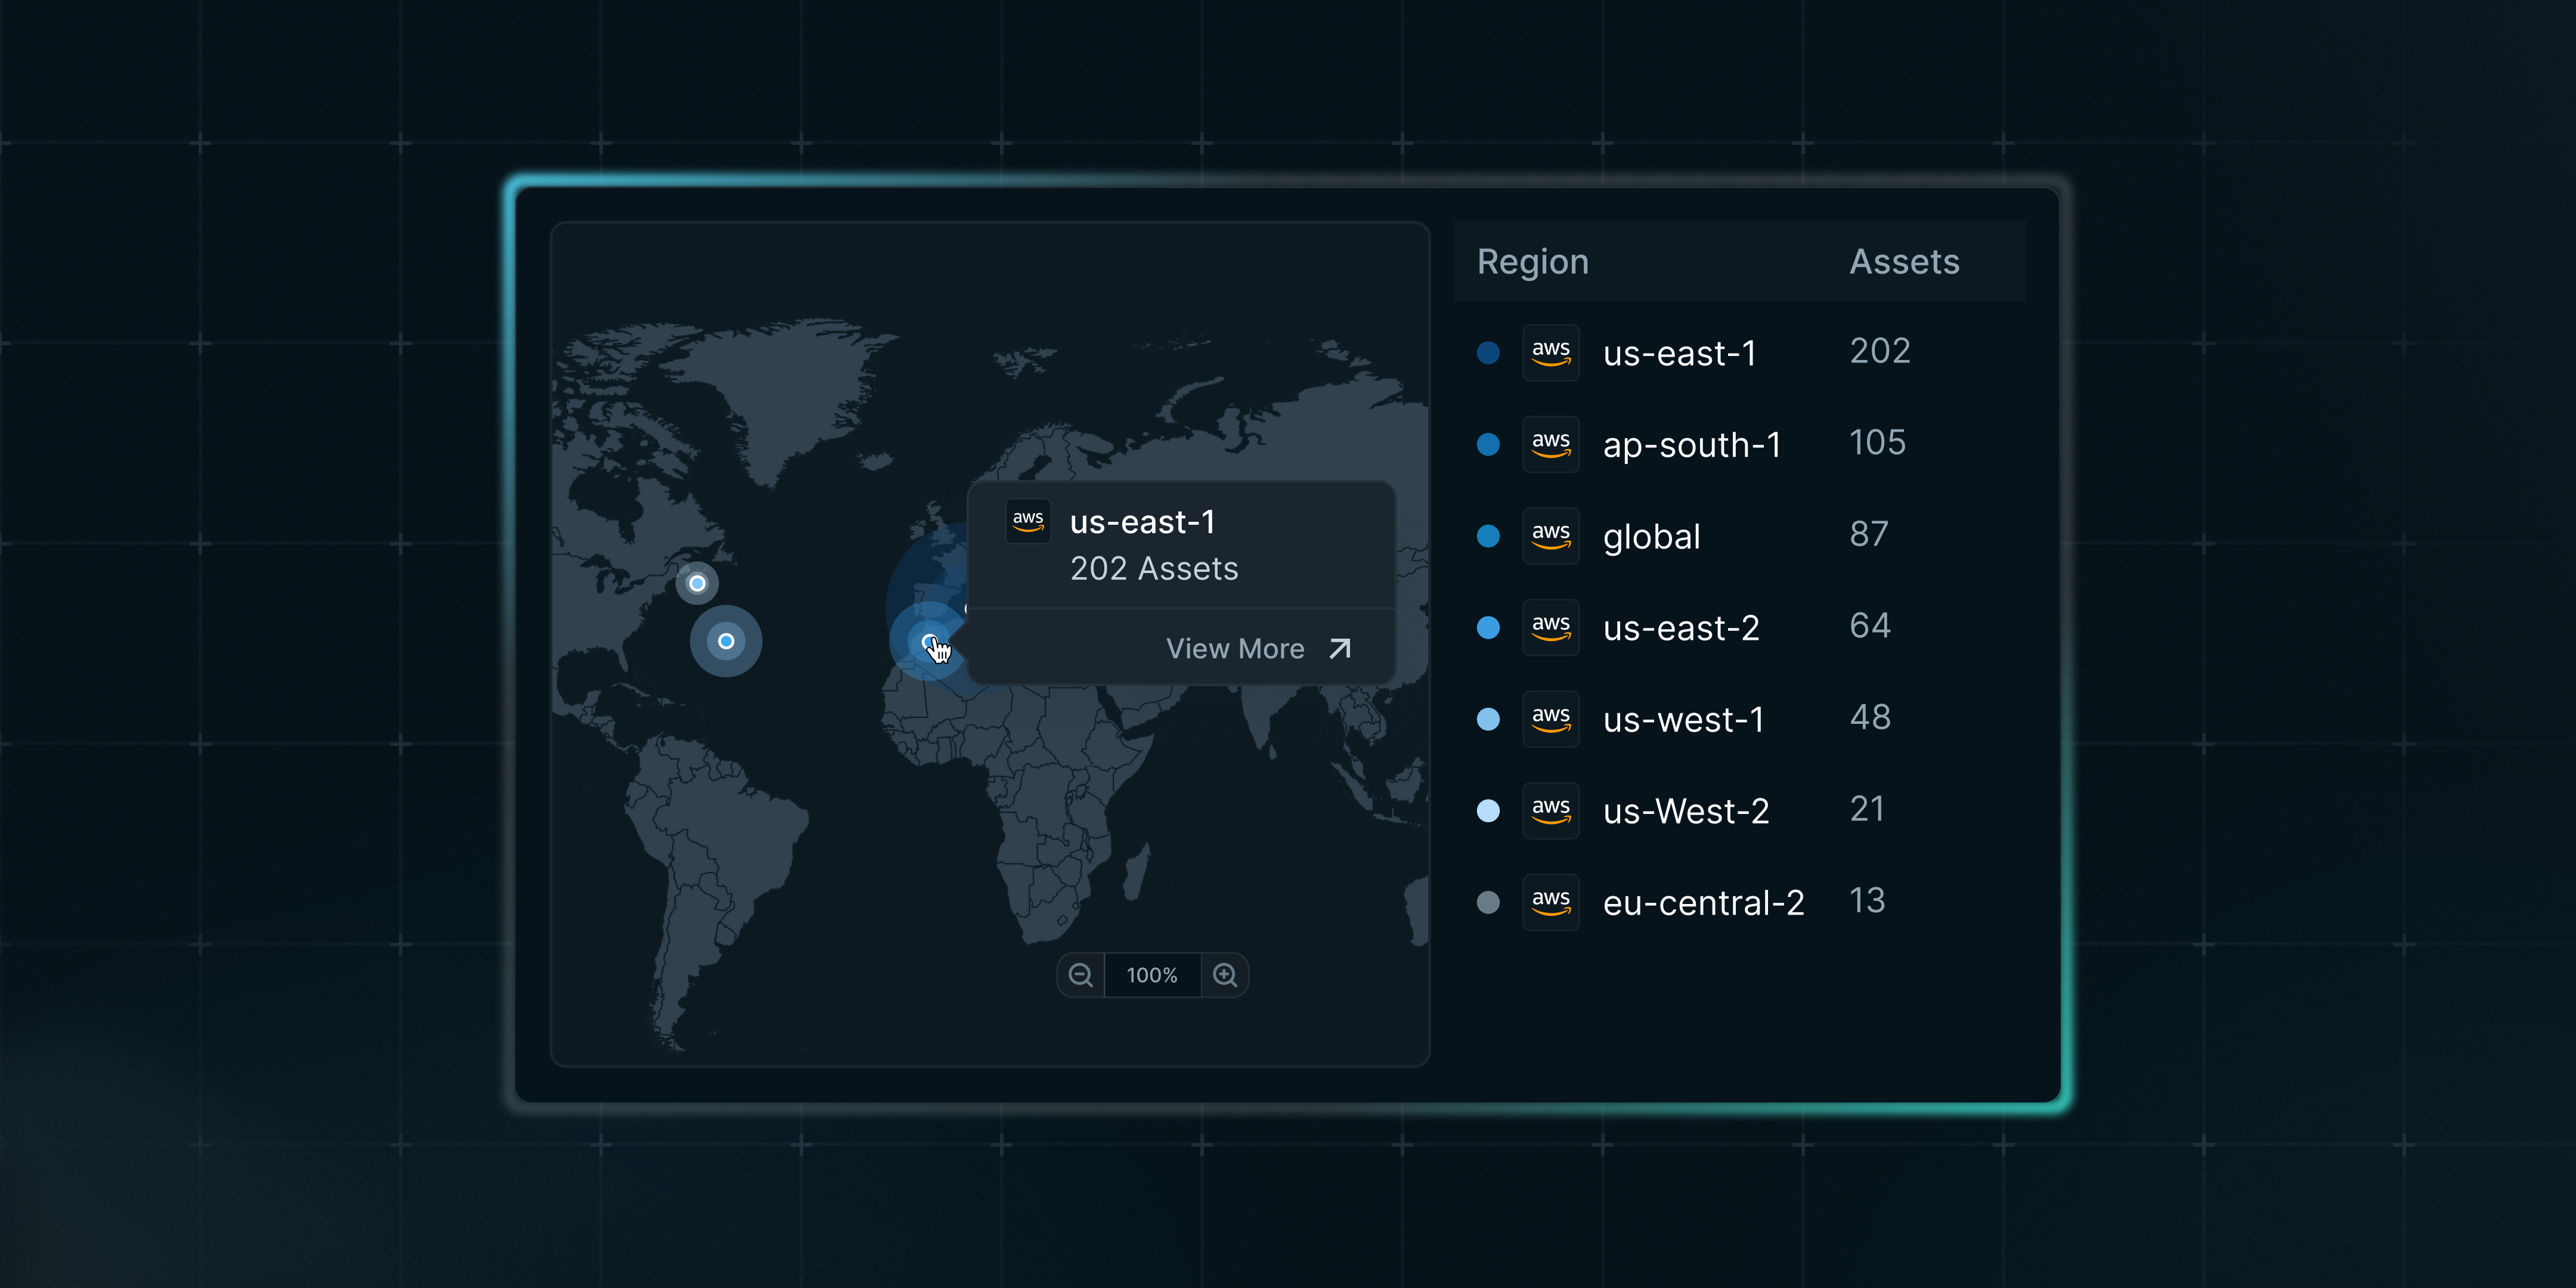Click the AWS icon next to us-east-1
Screen dimensions: 2576x1288
(1551, 352)
